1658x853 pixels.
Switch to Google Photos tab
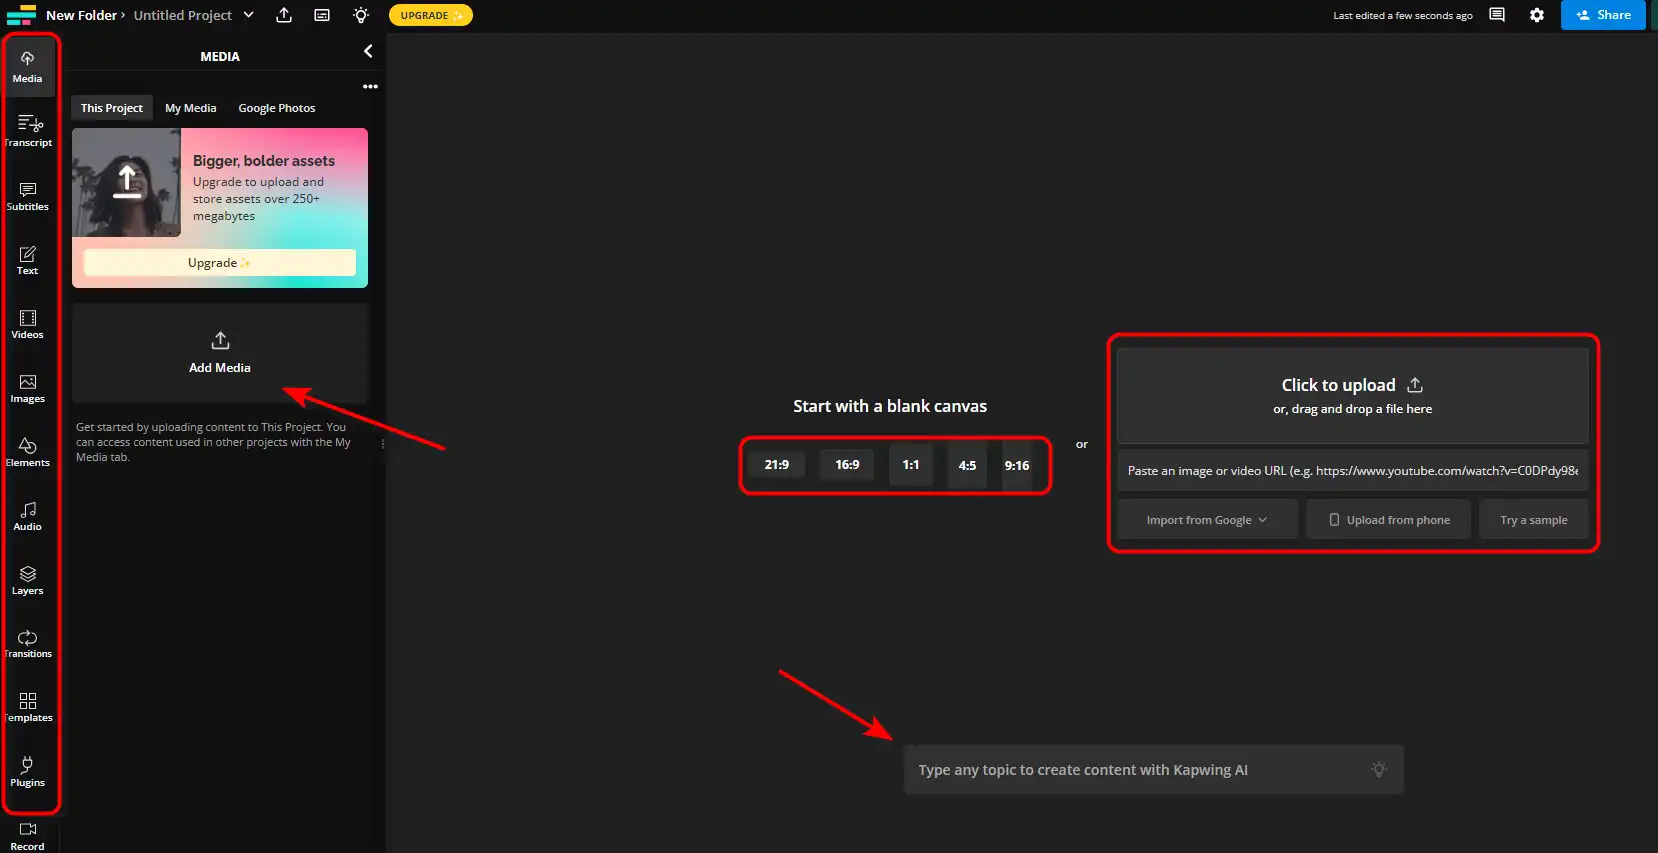coord(277,108)
